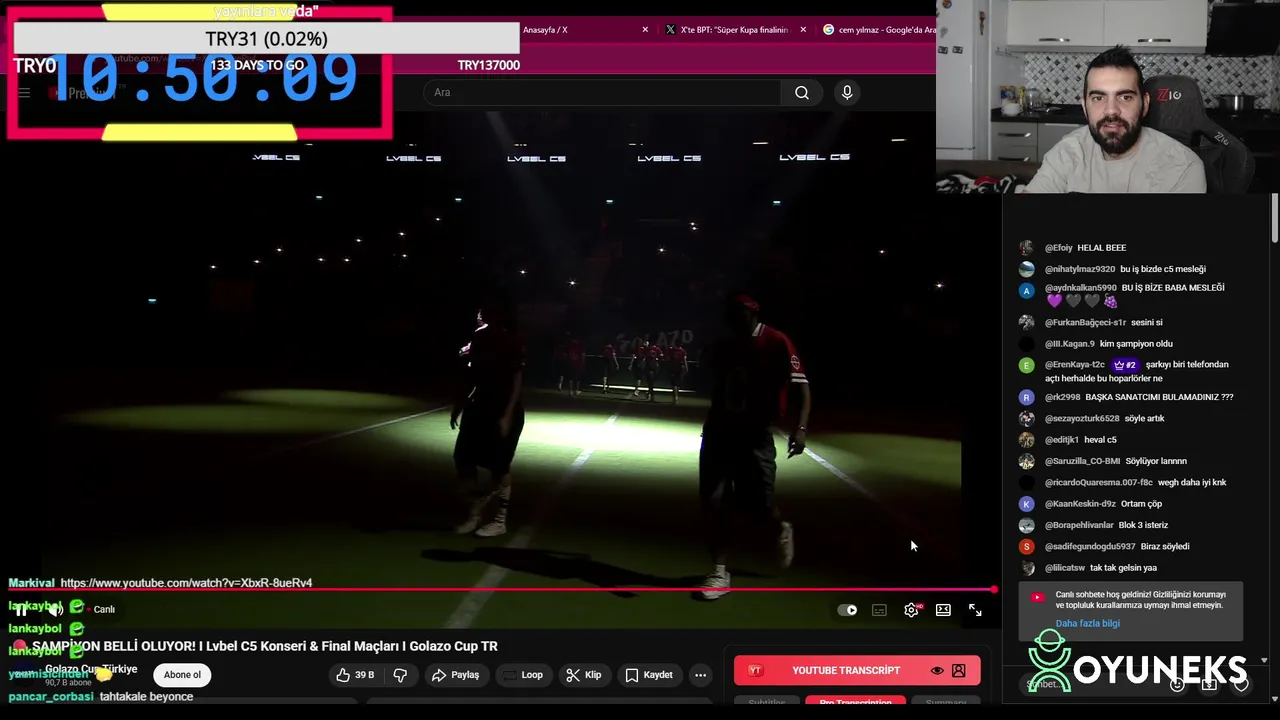
Task: Mute the video with the speaker icon
Action: (56, 610)
